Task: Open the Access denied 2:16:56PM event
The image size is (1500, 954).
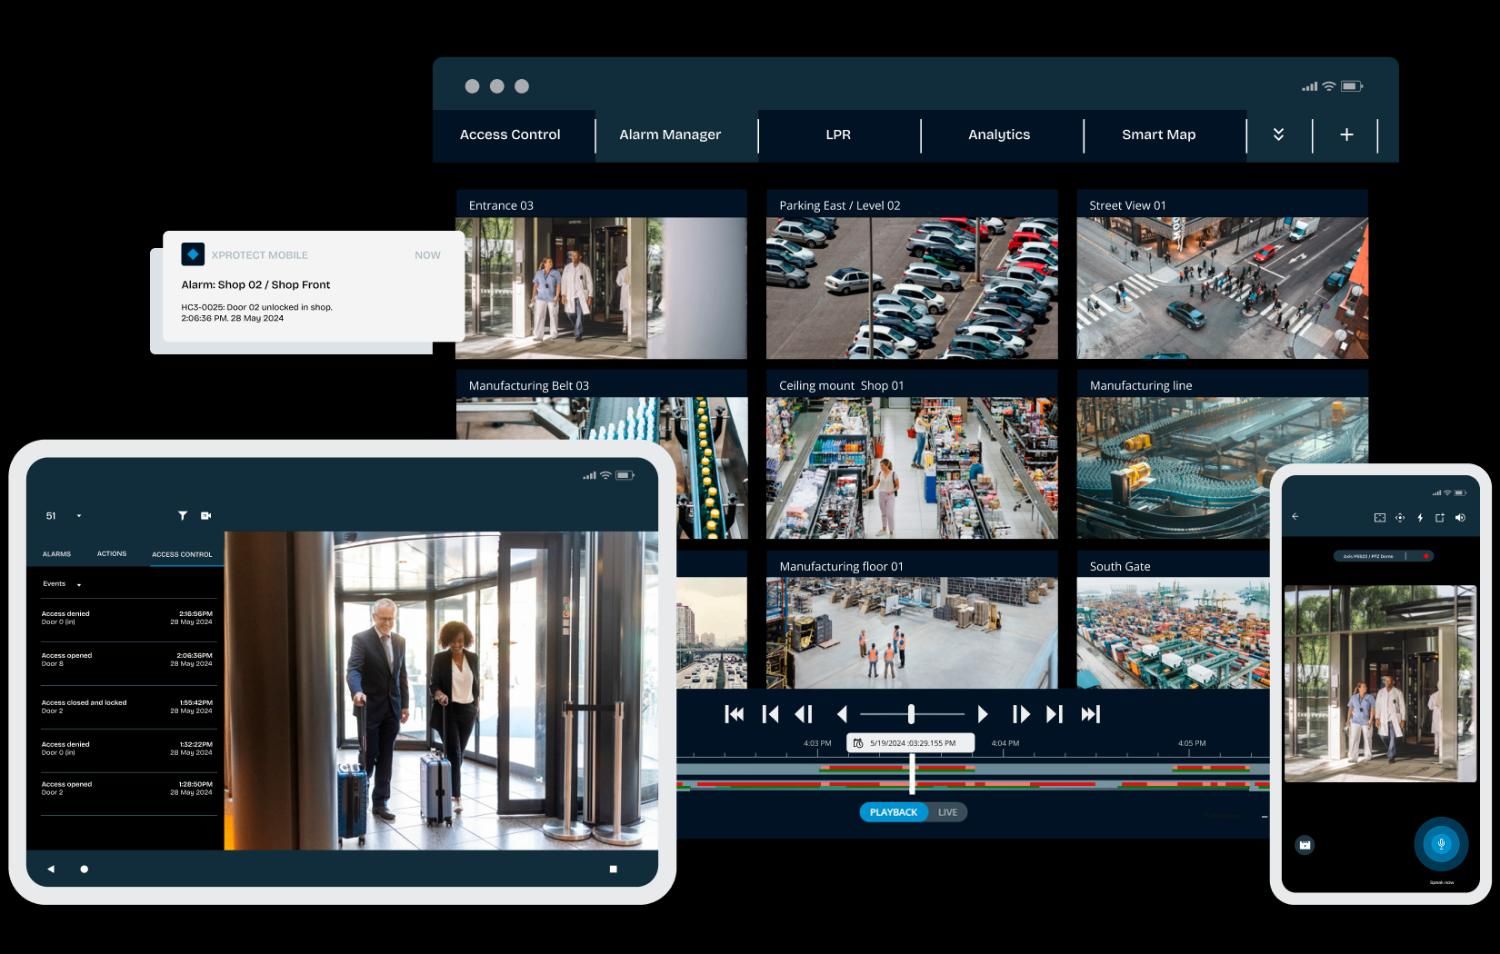Action: 127,618
